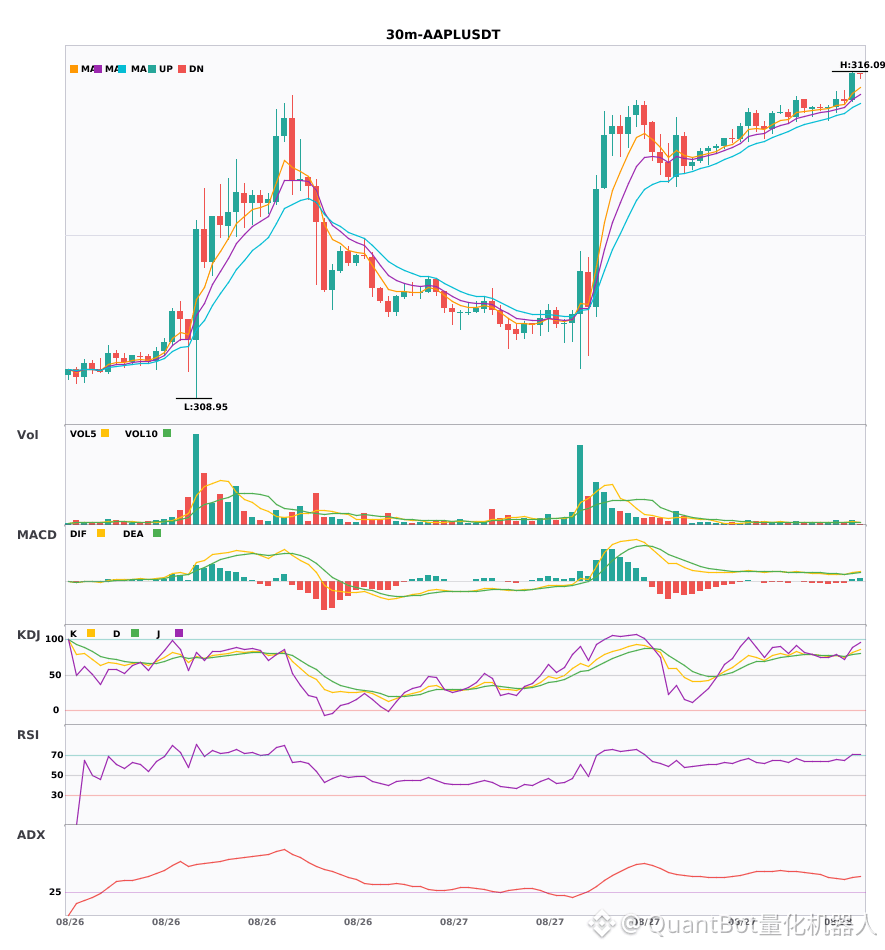Select the RSI panel label
885x950 pixels.
click(x=28, y=735)
